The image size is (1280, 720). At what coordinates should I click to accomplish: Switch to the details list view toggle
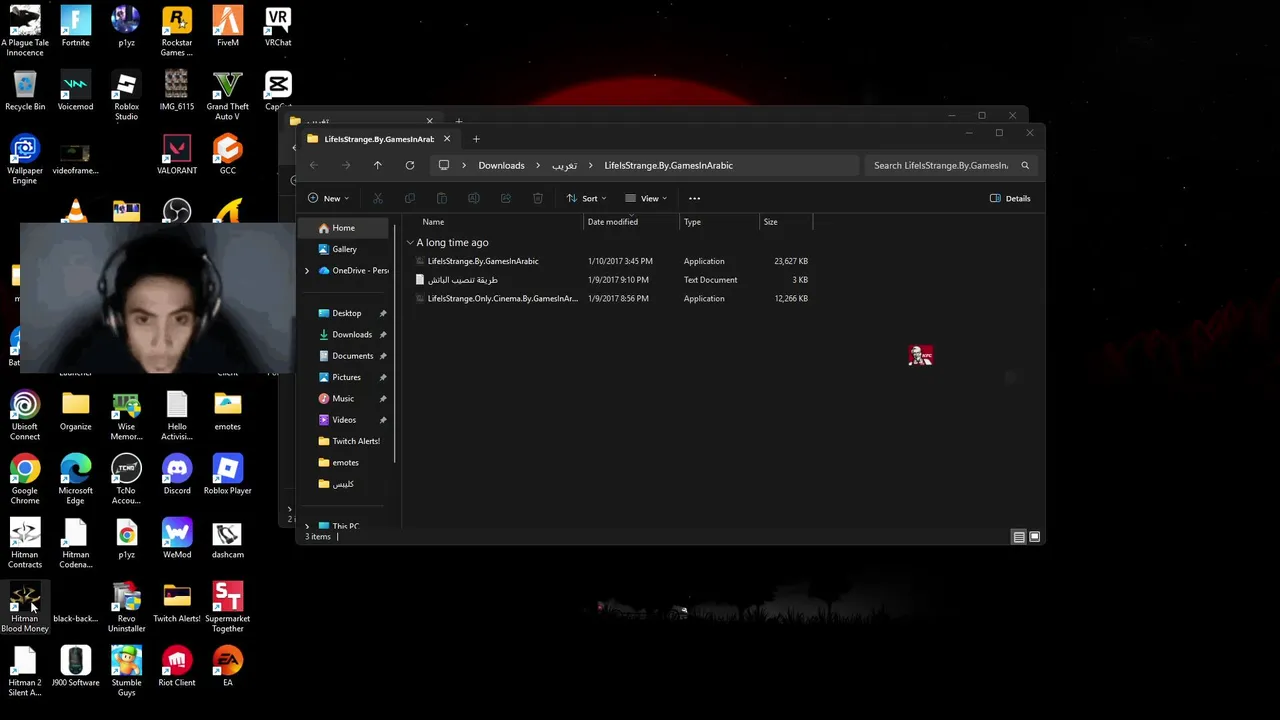(1019, 537)
